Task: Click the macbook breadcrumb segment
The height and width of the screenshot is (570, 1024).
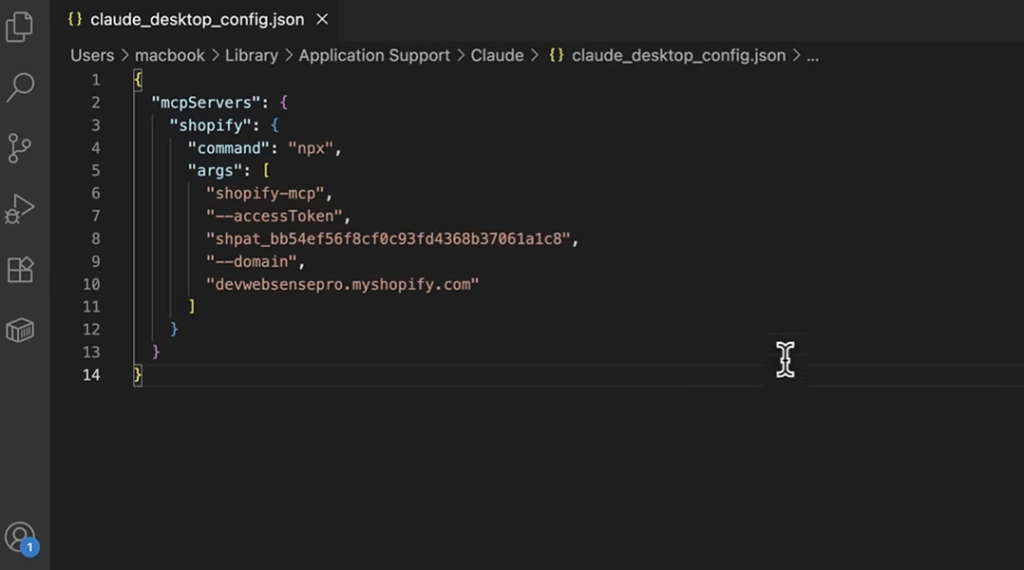Action: point(170,55)
